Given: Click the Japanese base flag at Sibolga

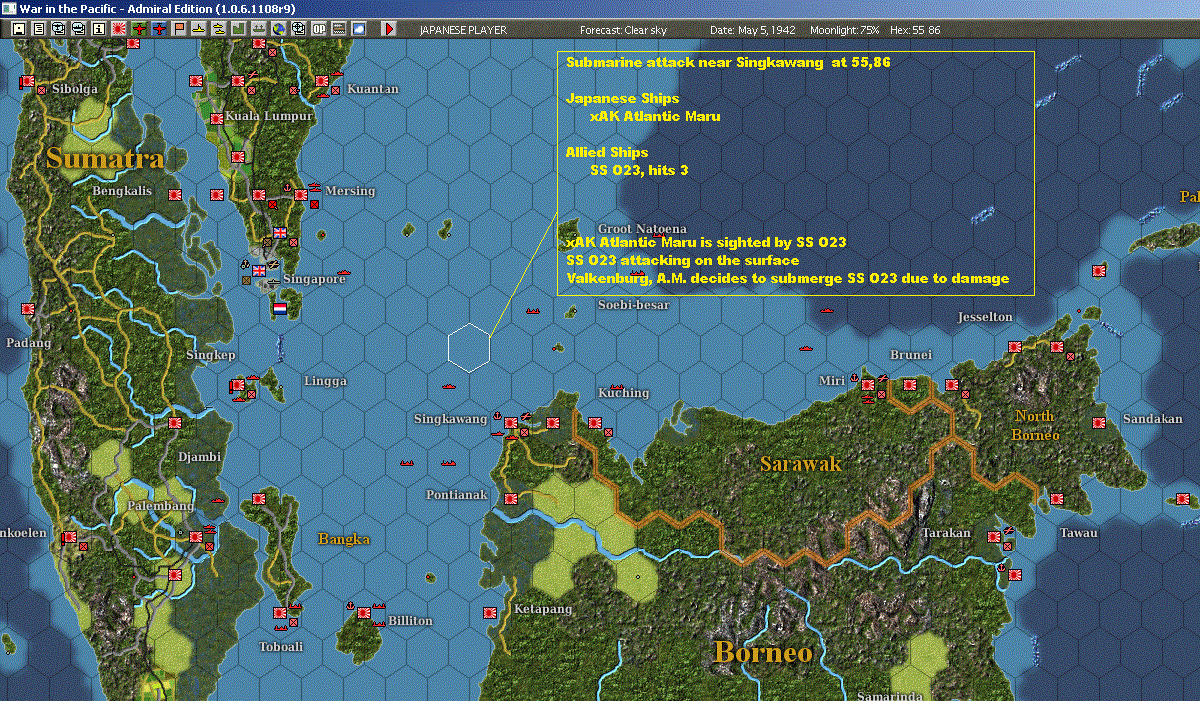Looking at the screenshot, I should pos(27,82).
